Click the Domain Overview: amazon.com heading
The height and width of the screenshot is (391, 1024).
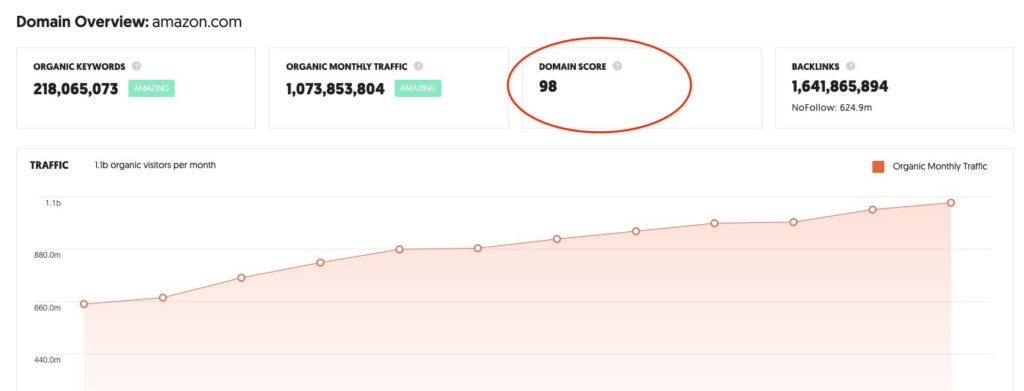pos(129,22)
